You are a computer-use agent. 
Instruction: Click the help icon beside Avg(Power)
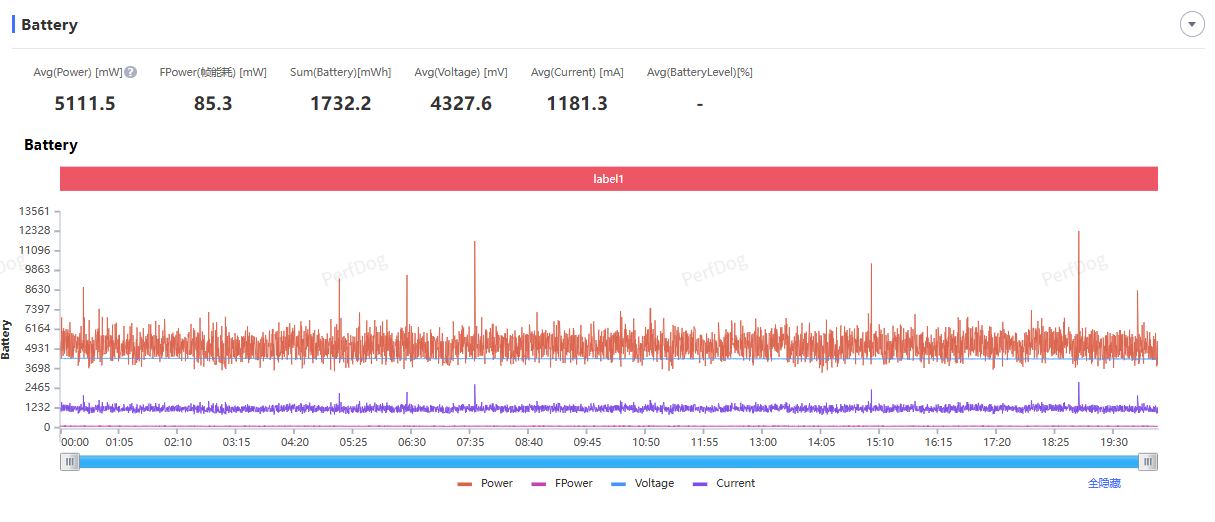[131, 72]
